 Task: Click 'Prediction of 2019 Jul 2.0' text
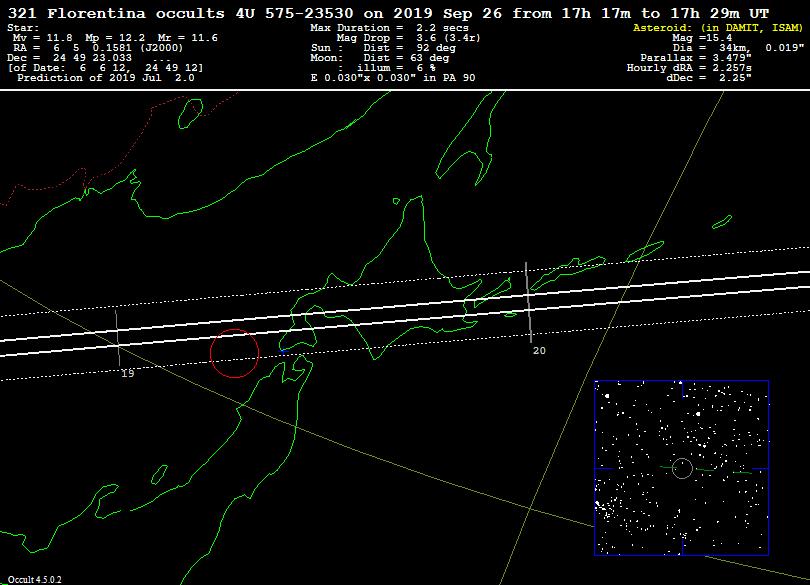pos(106,78)
